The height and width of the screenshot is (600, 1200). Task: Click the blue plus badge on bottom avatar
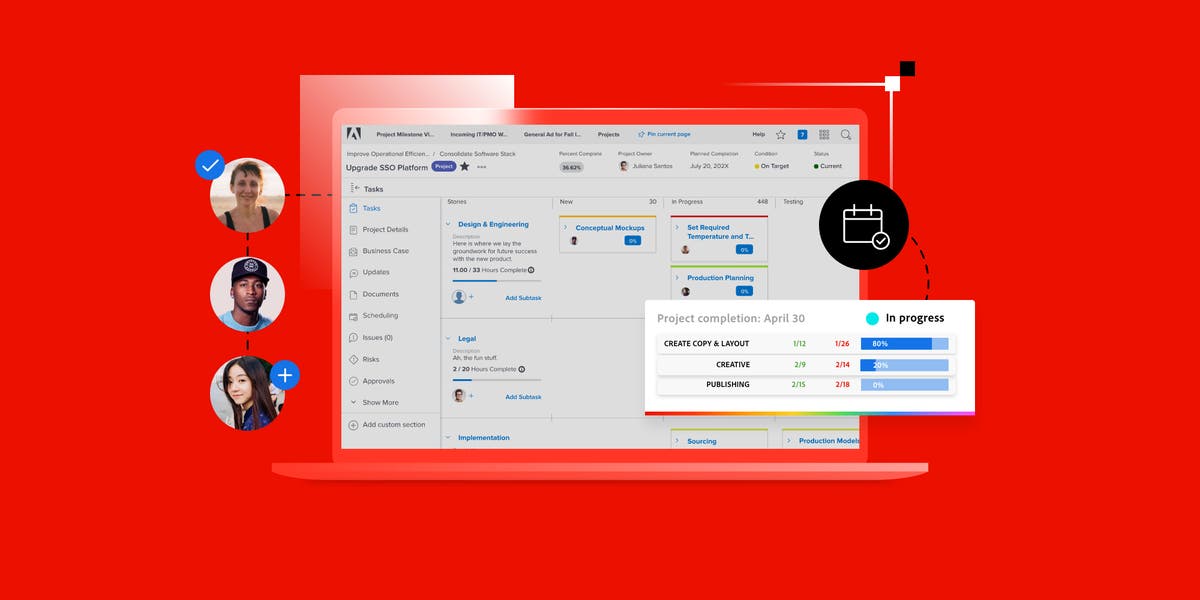[x=285, y=375]
